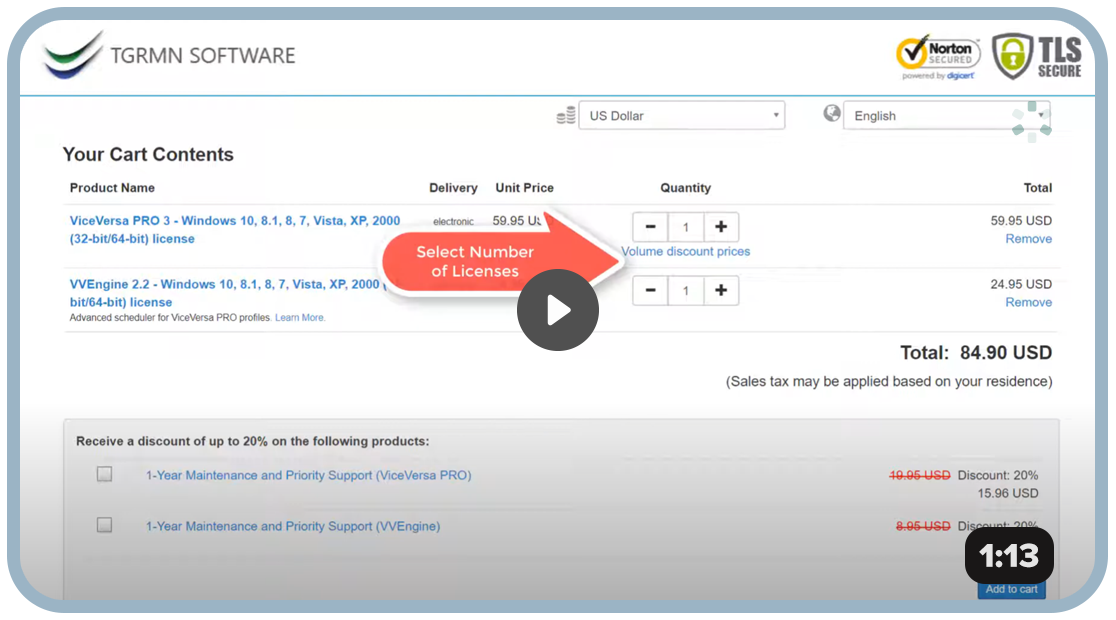
Task: Edit ViceVersa PRO 3 quantity field
Action: 685,227
